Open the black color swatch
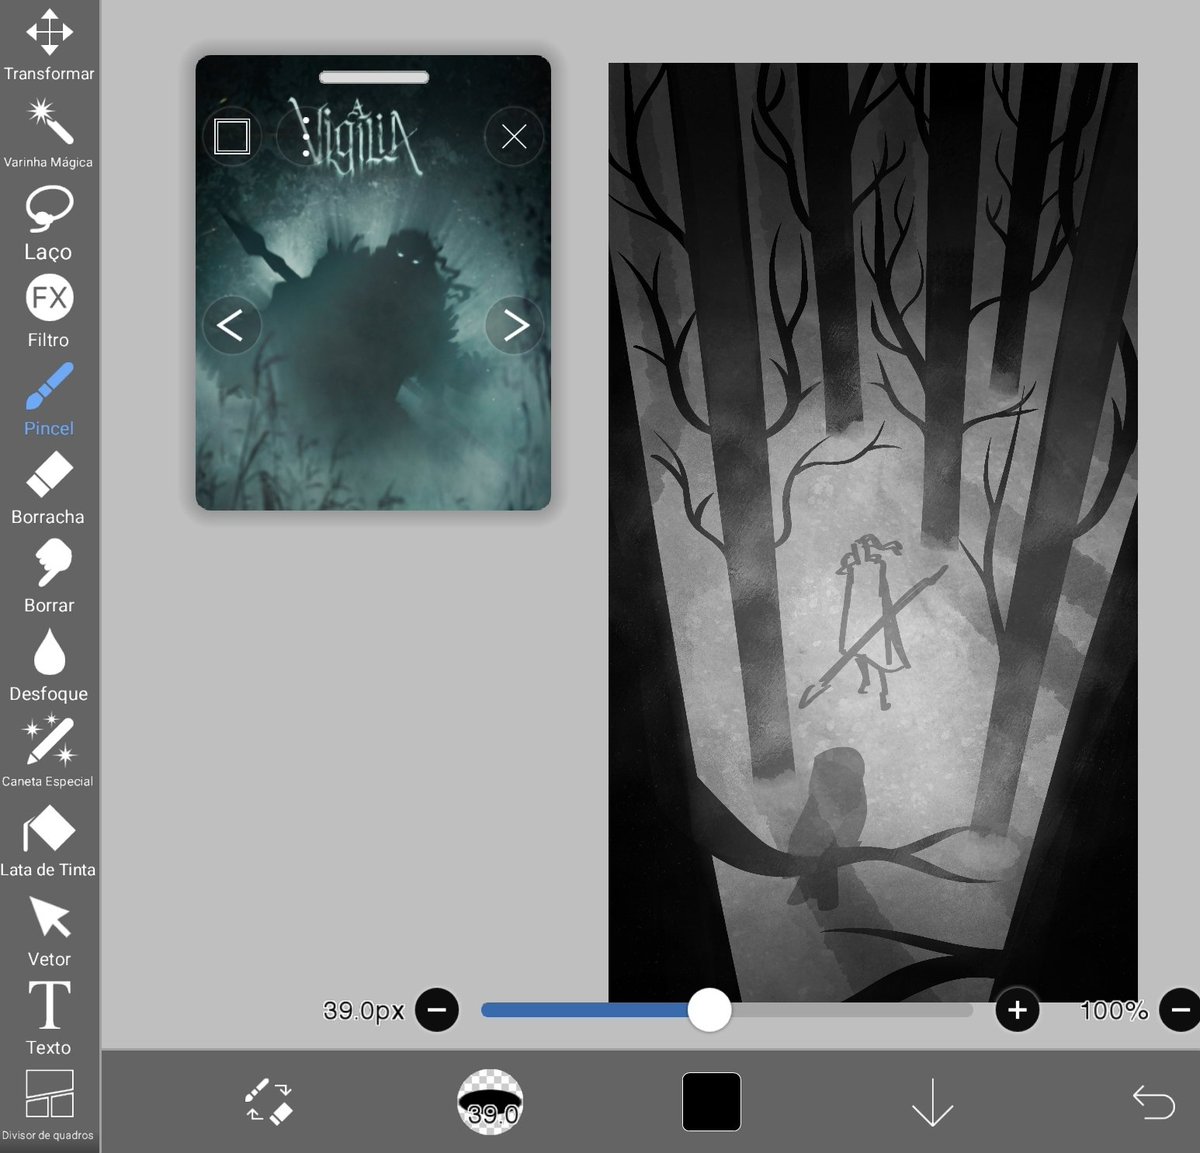1200x1153 pixels. click(711, 1101)
